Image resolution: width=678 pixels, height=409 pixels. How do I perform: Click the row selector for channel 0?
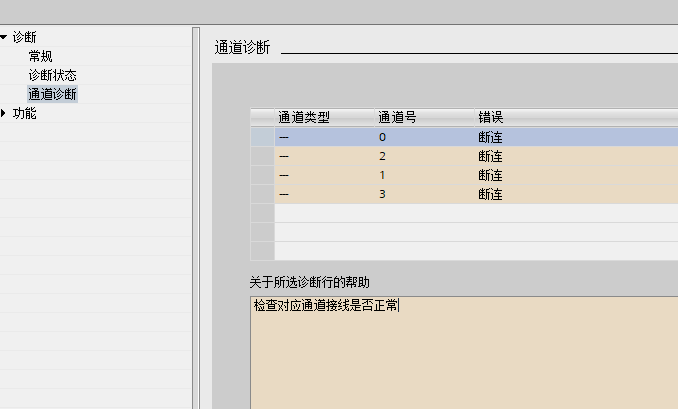coord(262,137)
